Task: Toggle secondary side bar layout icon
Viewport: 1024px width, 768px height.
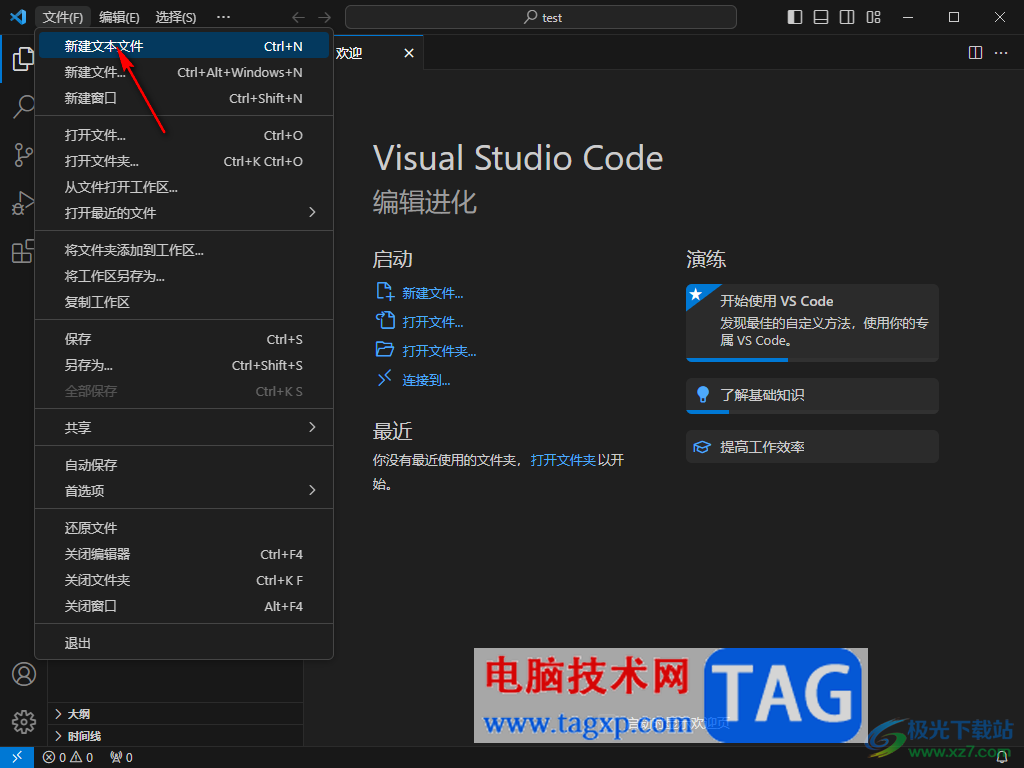Action: tap(847, 17)
